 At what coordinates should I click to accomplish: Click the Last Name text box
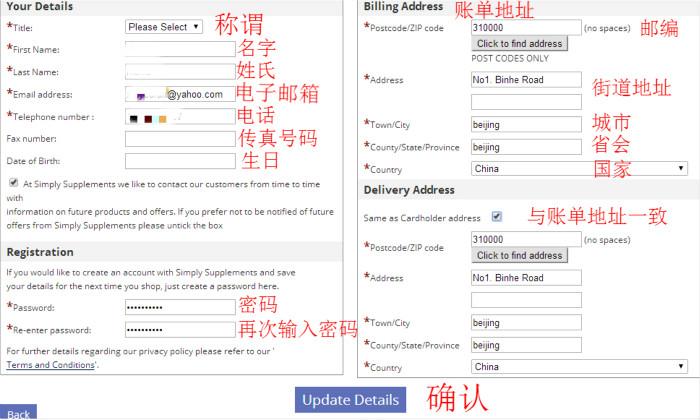tap(180, 72)
